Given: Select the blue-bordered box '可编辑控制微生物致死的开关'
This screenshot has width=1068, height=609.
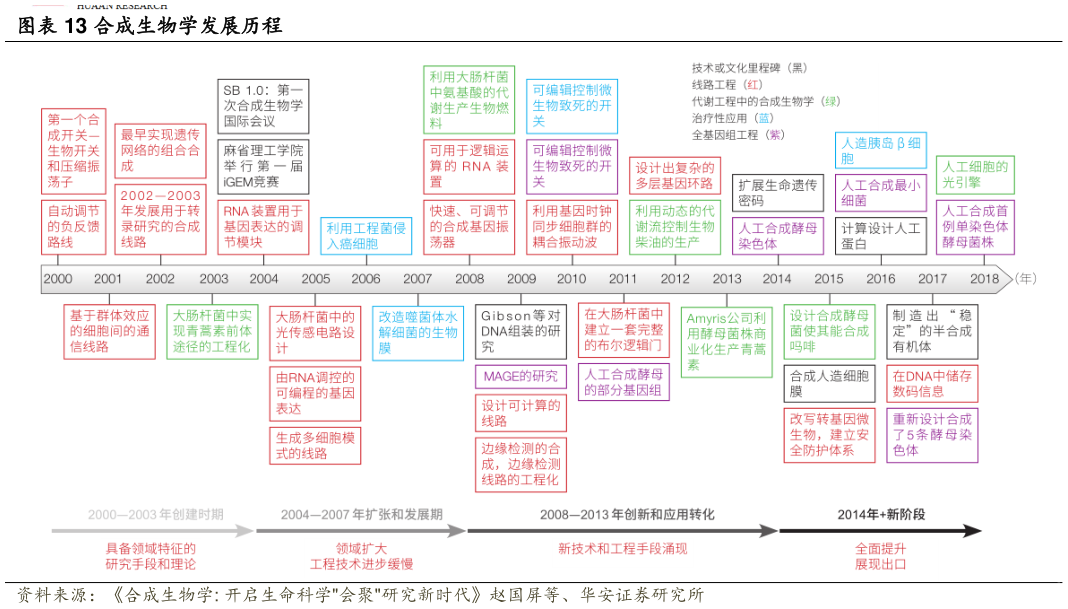Looking at the screenshot, I should (x=572, y=106).
